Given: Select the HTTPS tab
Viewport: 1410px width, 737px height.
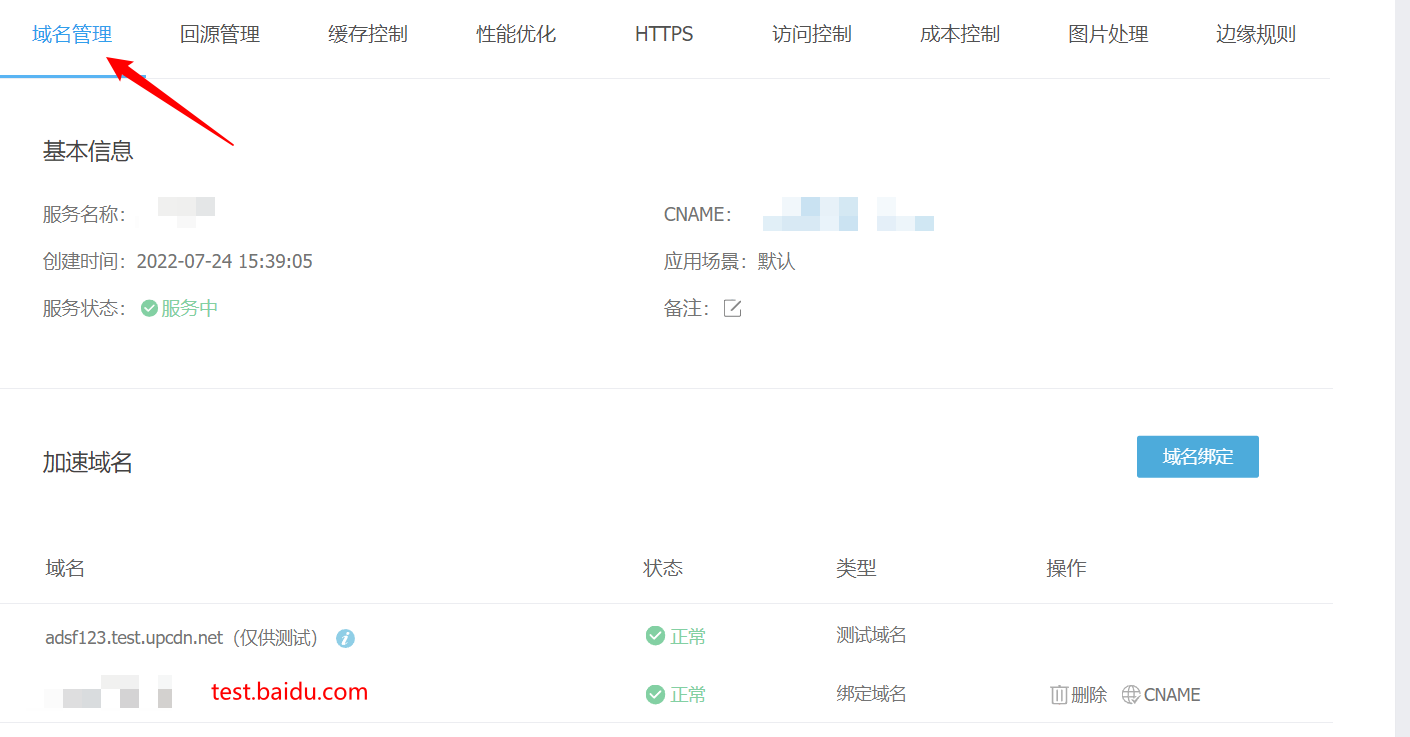Looking at the screenshot, I should 664,34.
